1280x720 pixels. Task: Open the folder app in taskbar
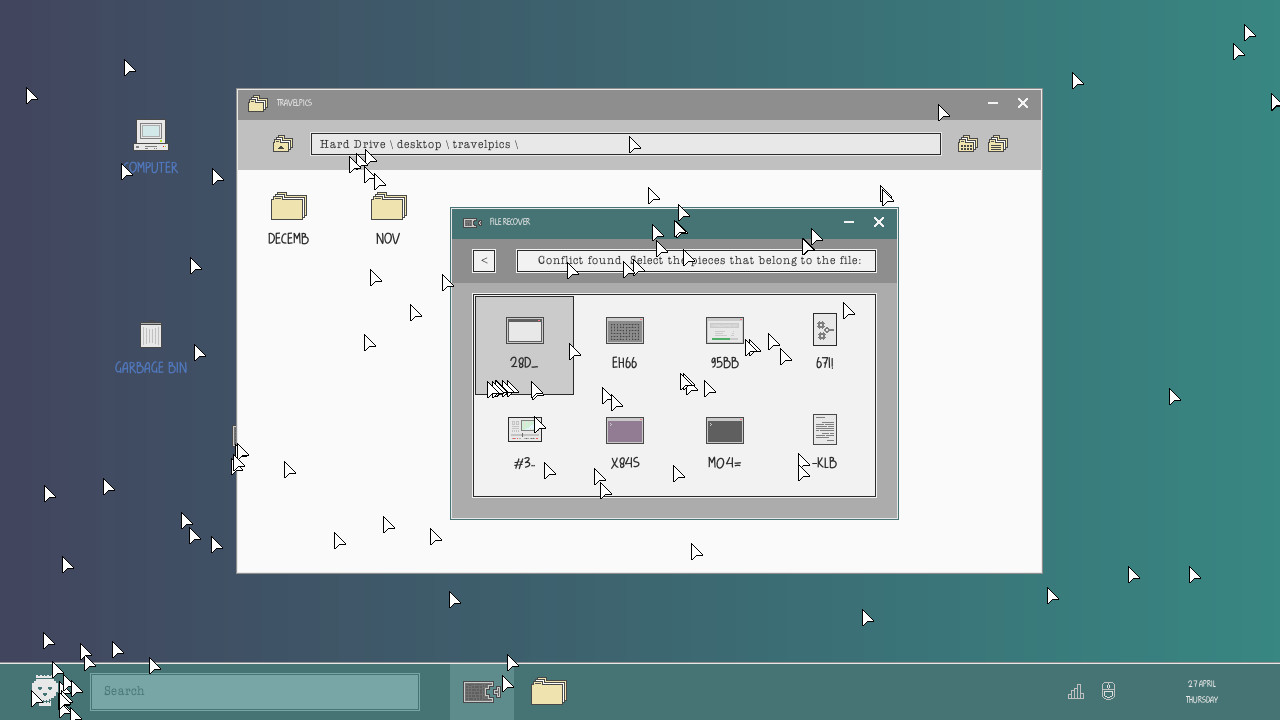pos(548,691)
